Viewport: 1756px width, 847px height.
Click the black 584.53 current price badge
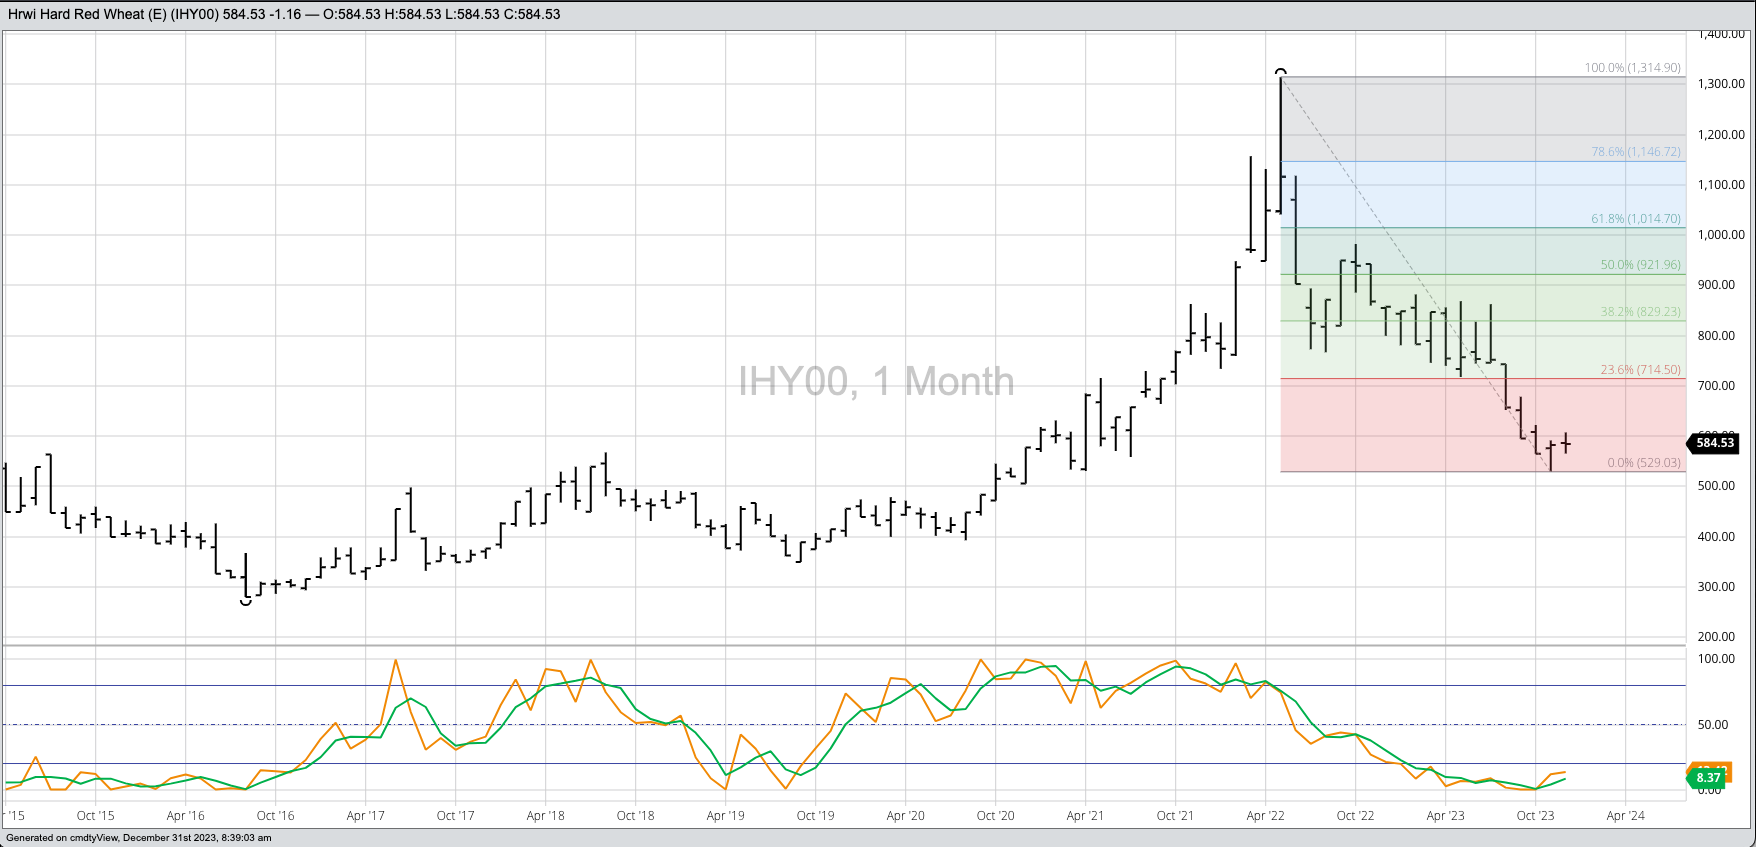[x=1714, y=443]
